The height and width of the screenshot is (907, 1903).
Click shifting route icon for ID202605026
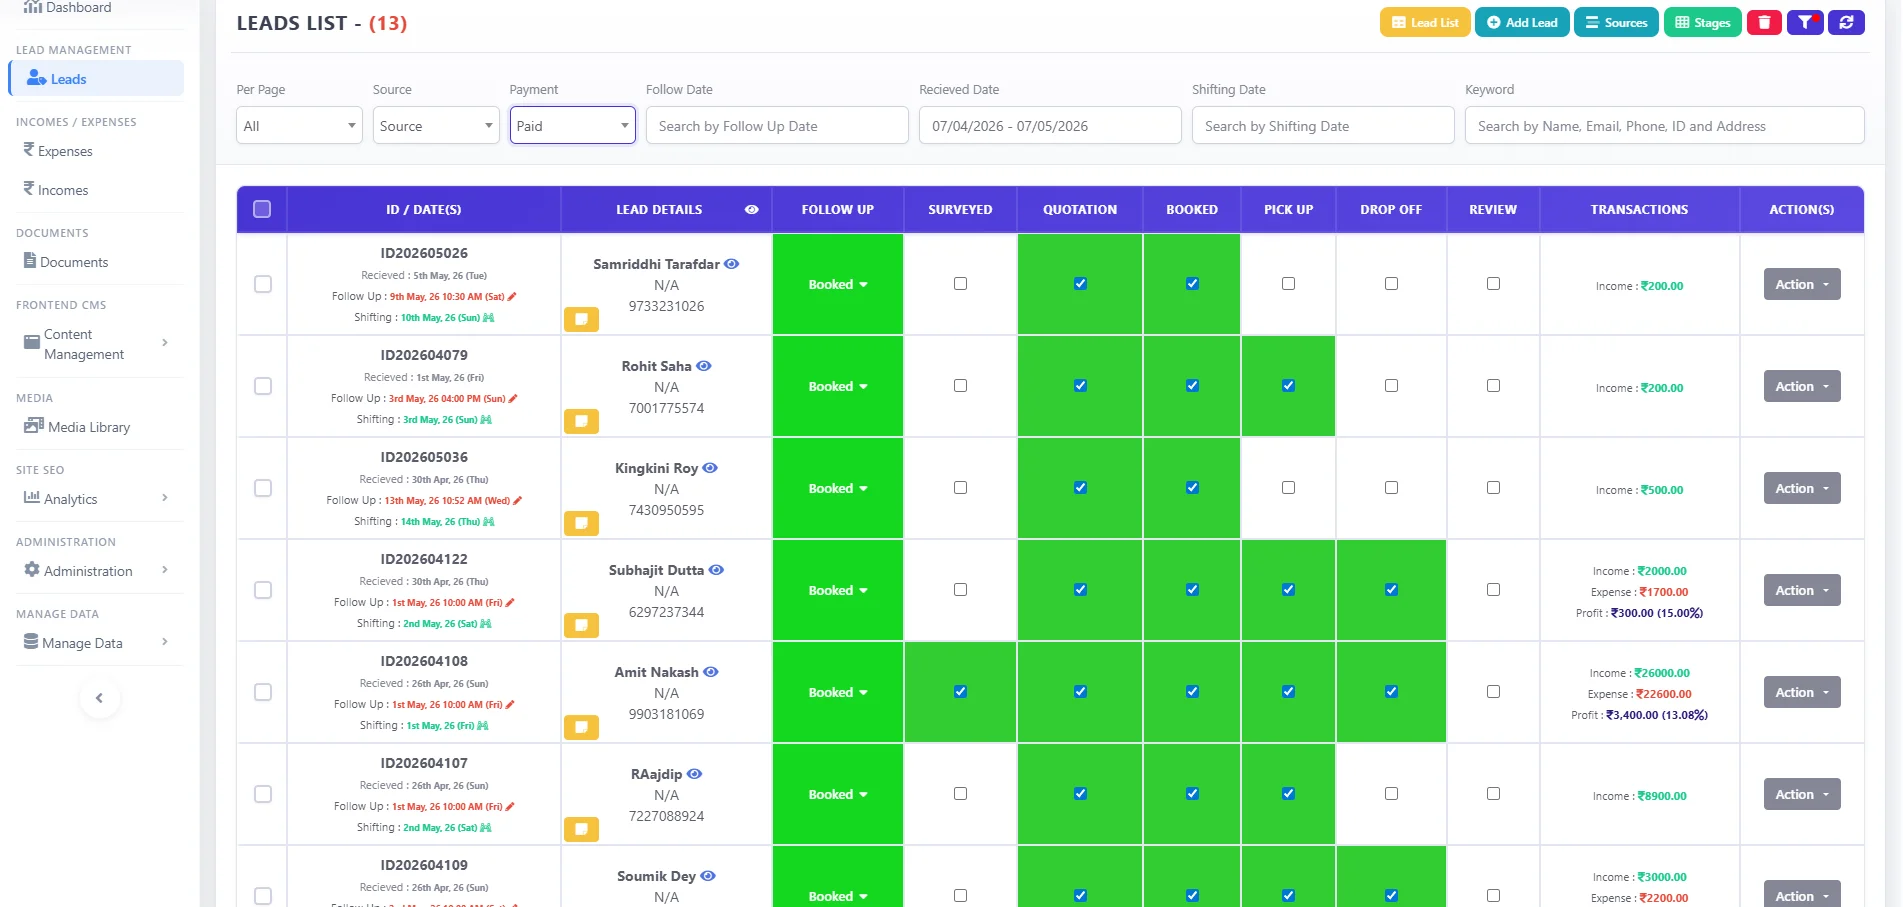pos(489,318)
